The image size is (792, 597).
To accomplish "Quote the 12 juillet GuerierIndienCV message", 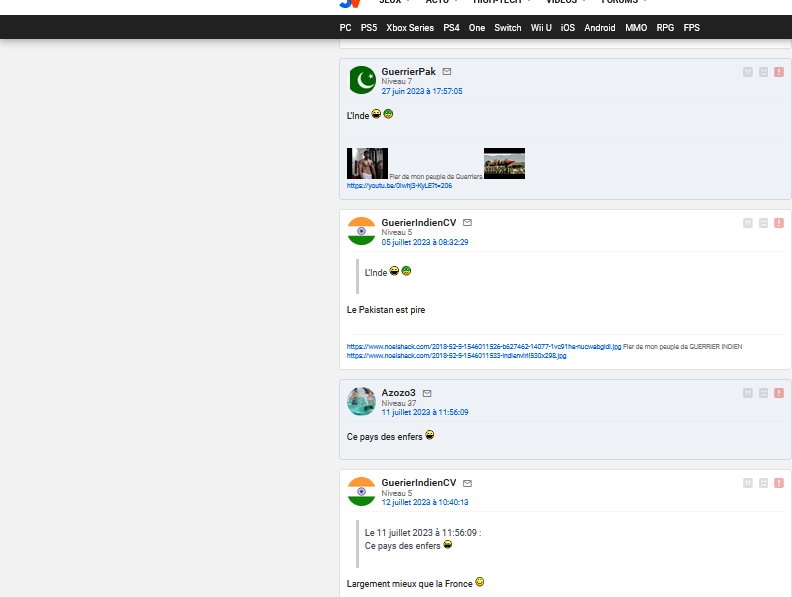I will 748,483.
